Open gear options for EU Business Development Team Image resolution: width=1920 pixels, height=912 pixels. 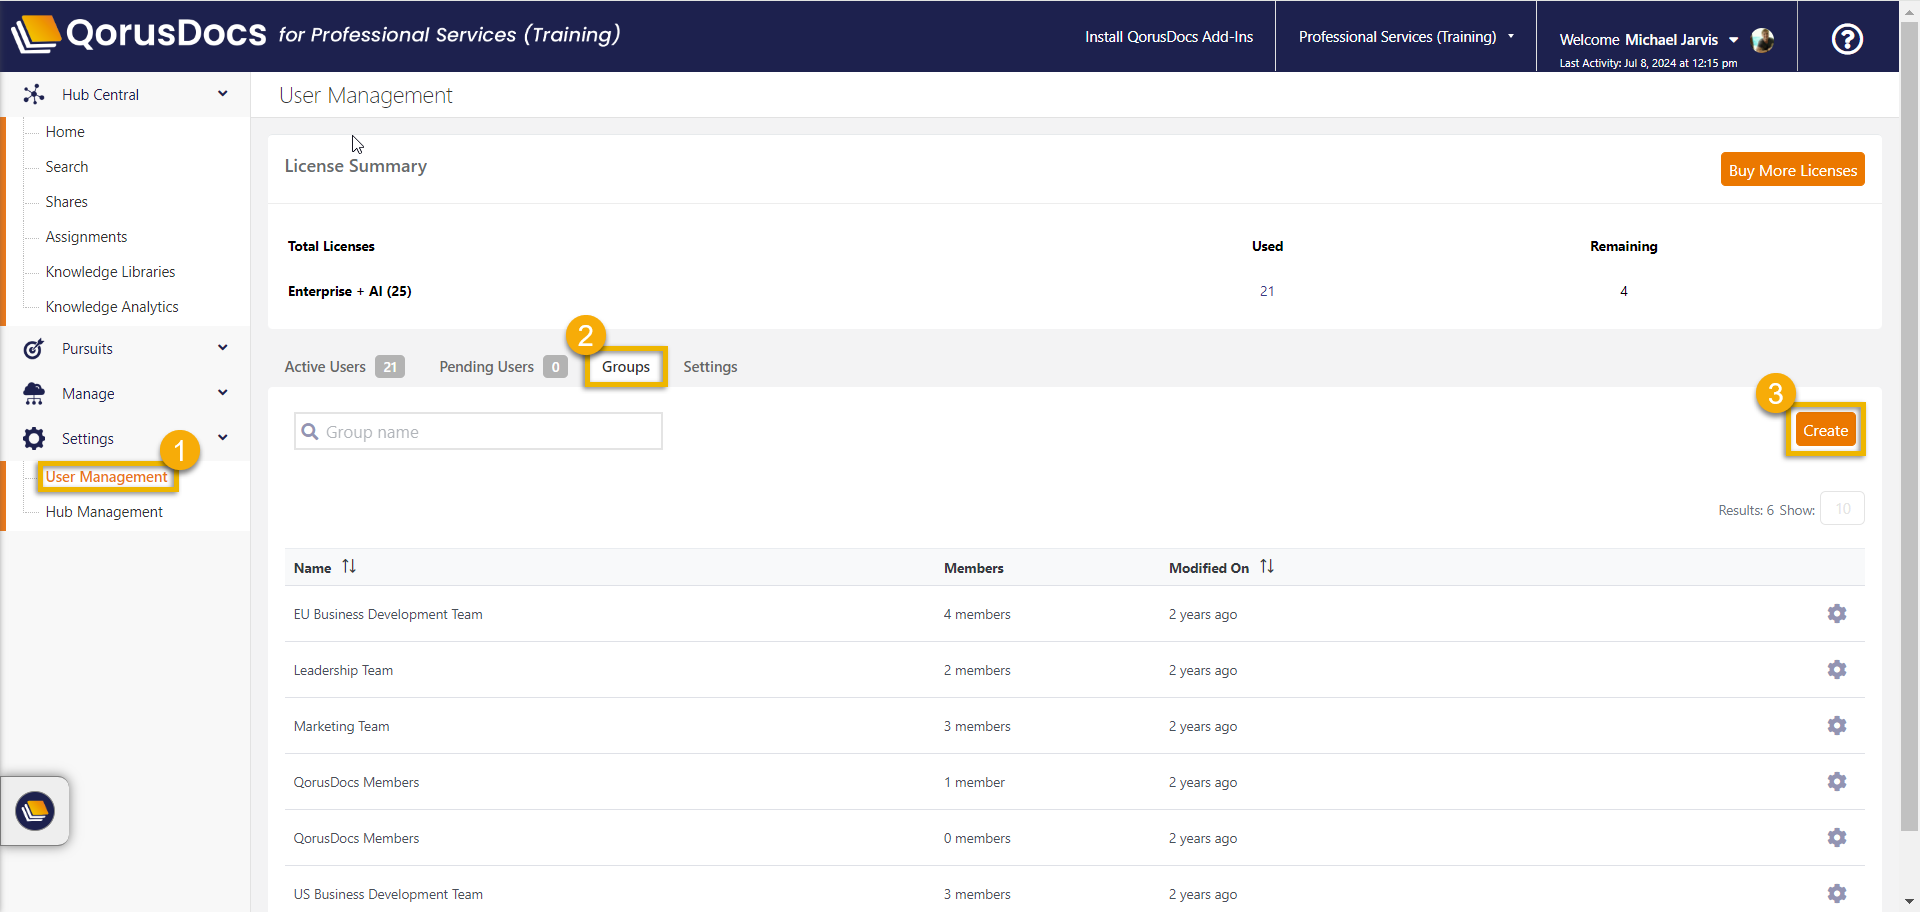1837,614
